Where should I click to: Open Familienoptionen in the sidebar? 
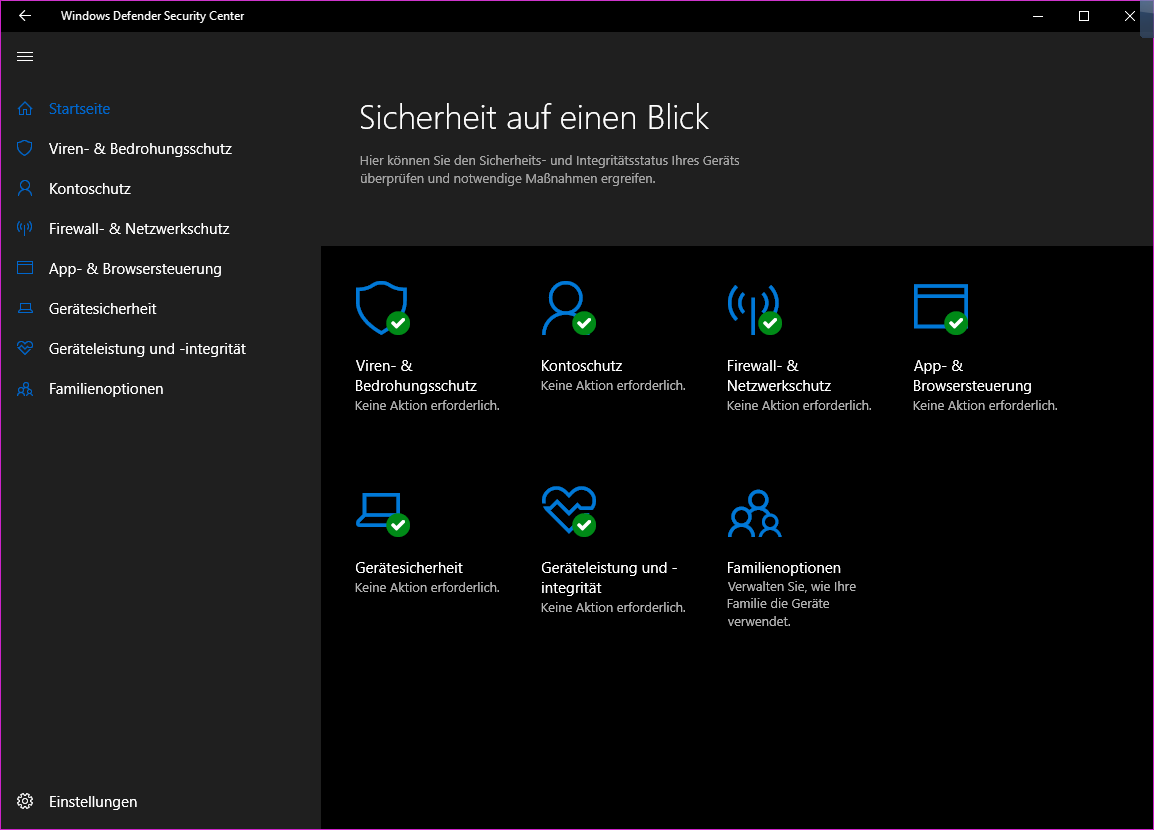(x=106, y=389)
